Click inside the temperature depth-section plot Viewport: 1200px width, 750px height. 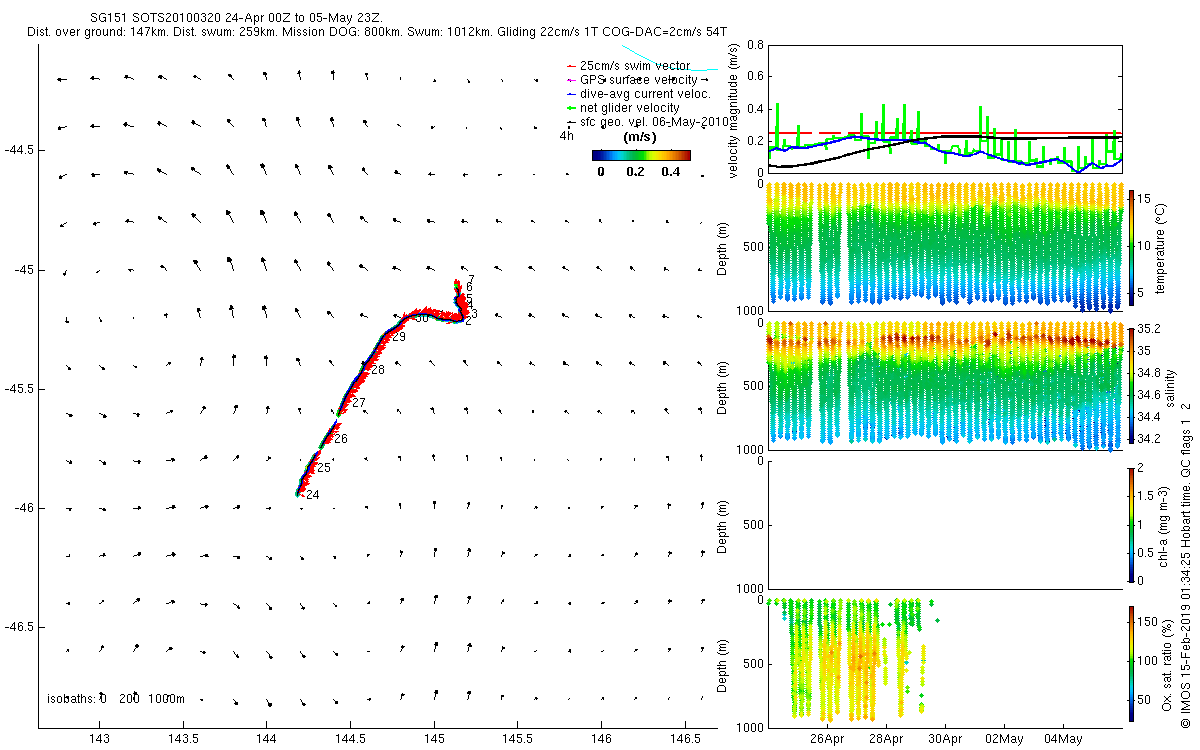click(945, 246)
